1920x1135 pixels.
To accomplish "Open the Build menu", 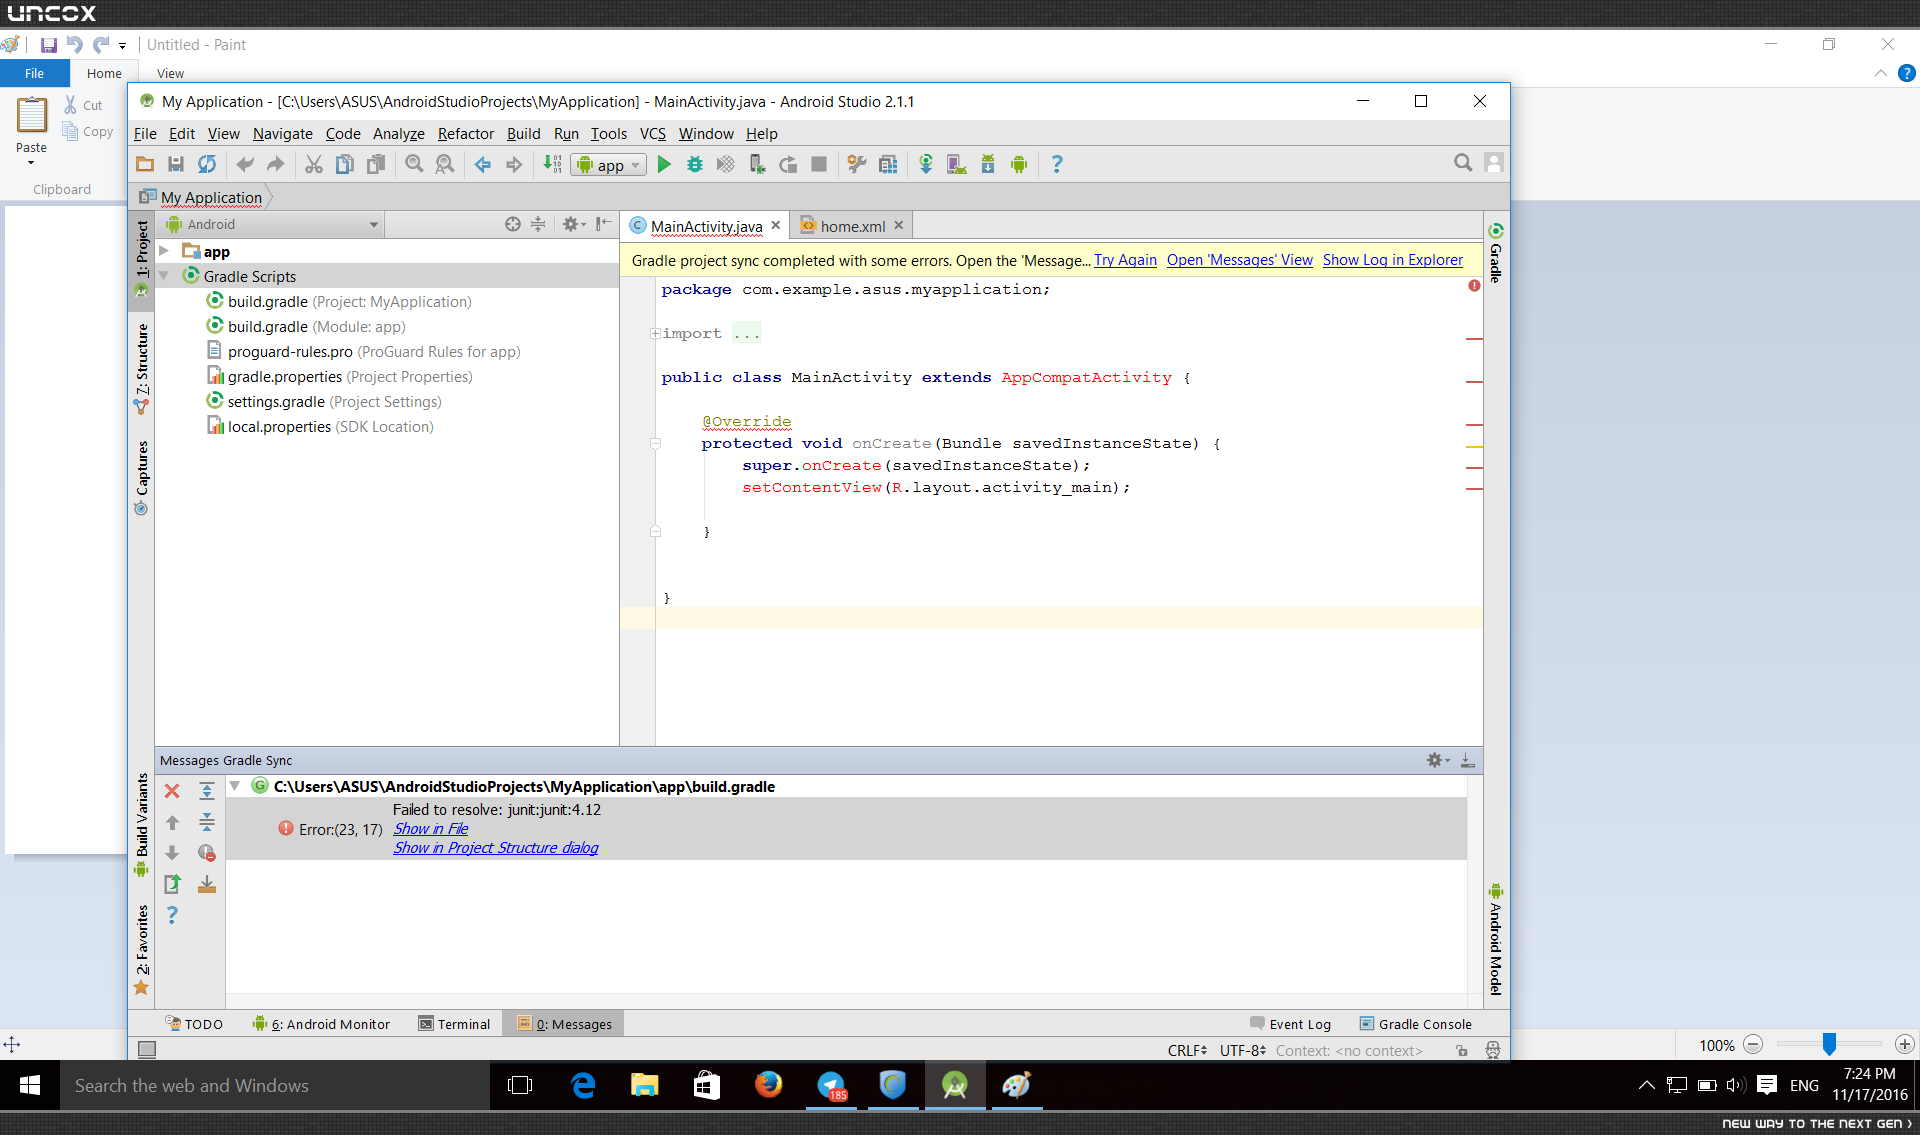I will 523,133.
